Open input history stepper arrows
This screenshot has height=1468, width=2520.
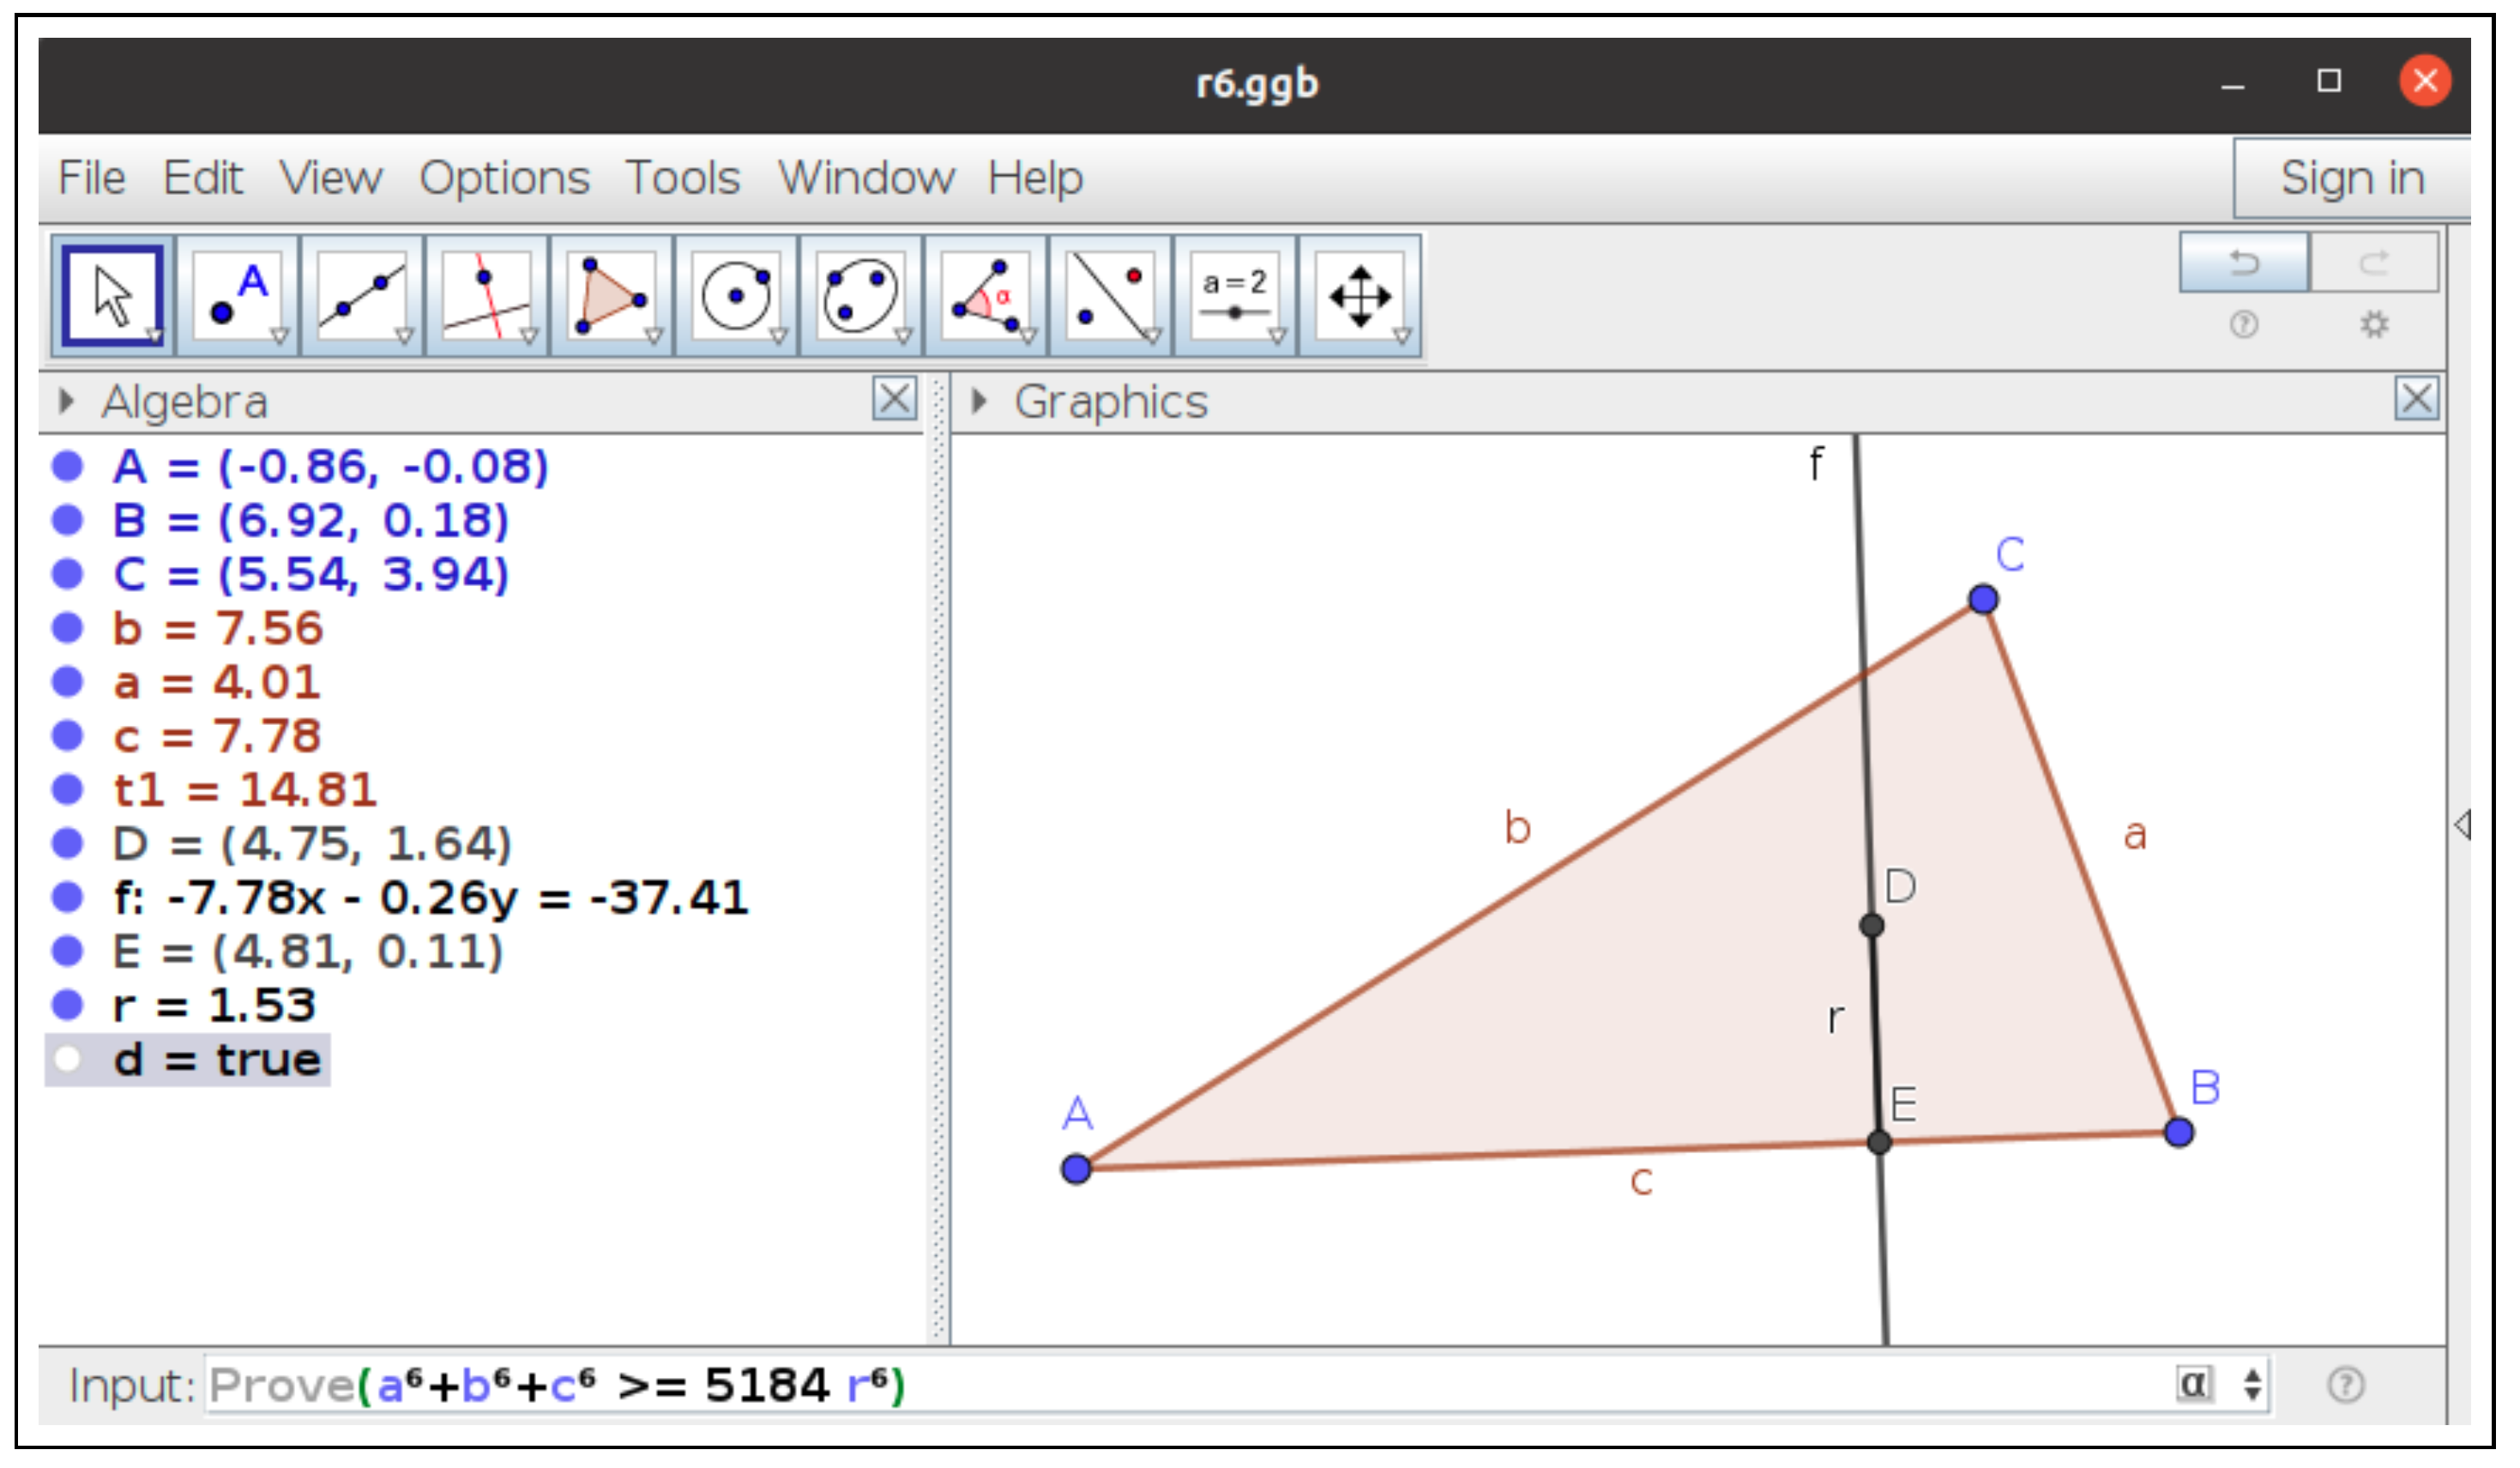[x=2252, y=1385]
